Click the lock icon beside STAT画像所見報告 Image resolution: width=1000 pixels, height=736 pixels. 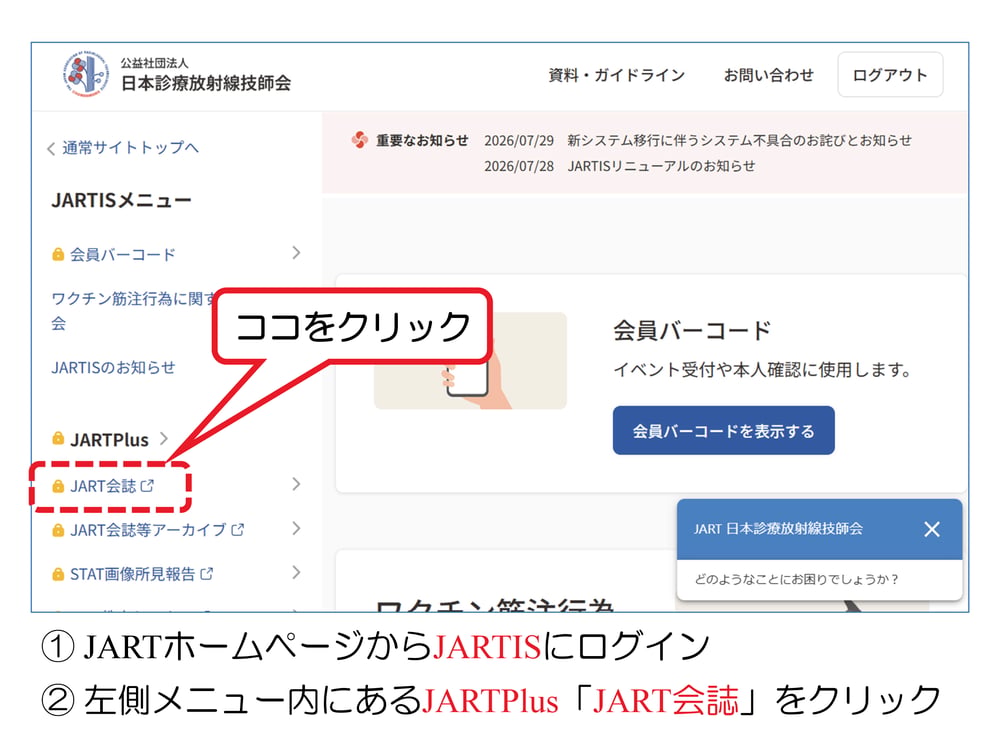tap(58, 574)
